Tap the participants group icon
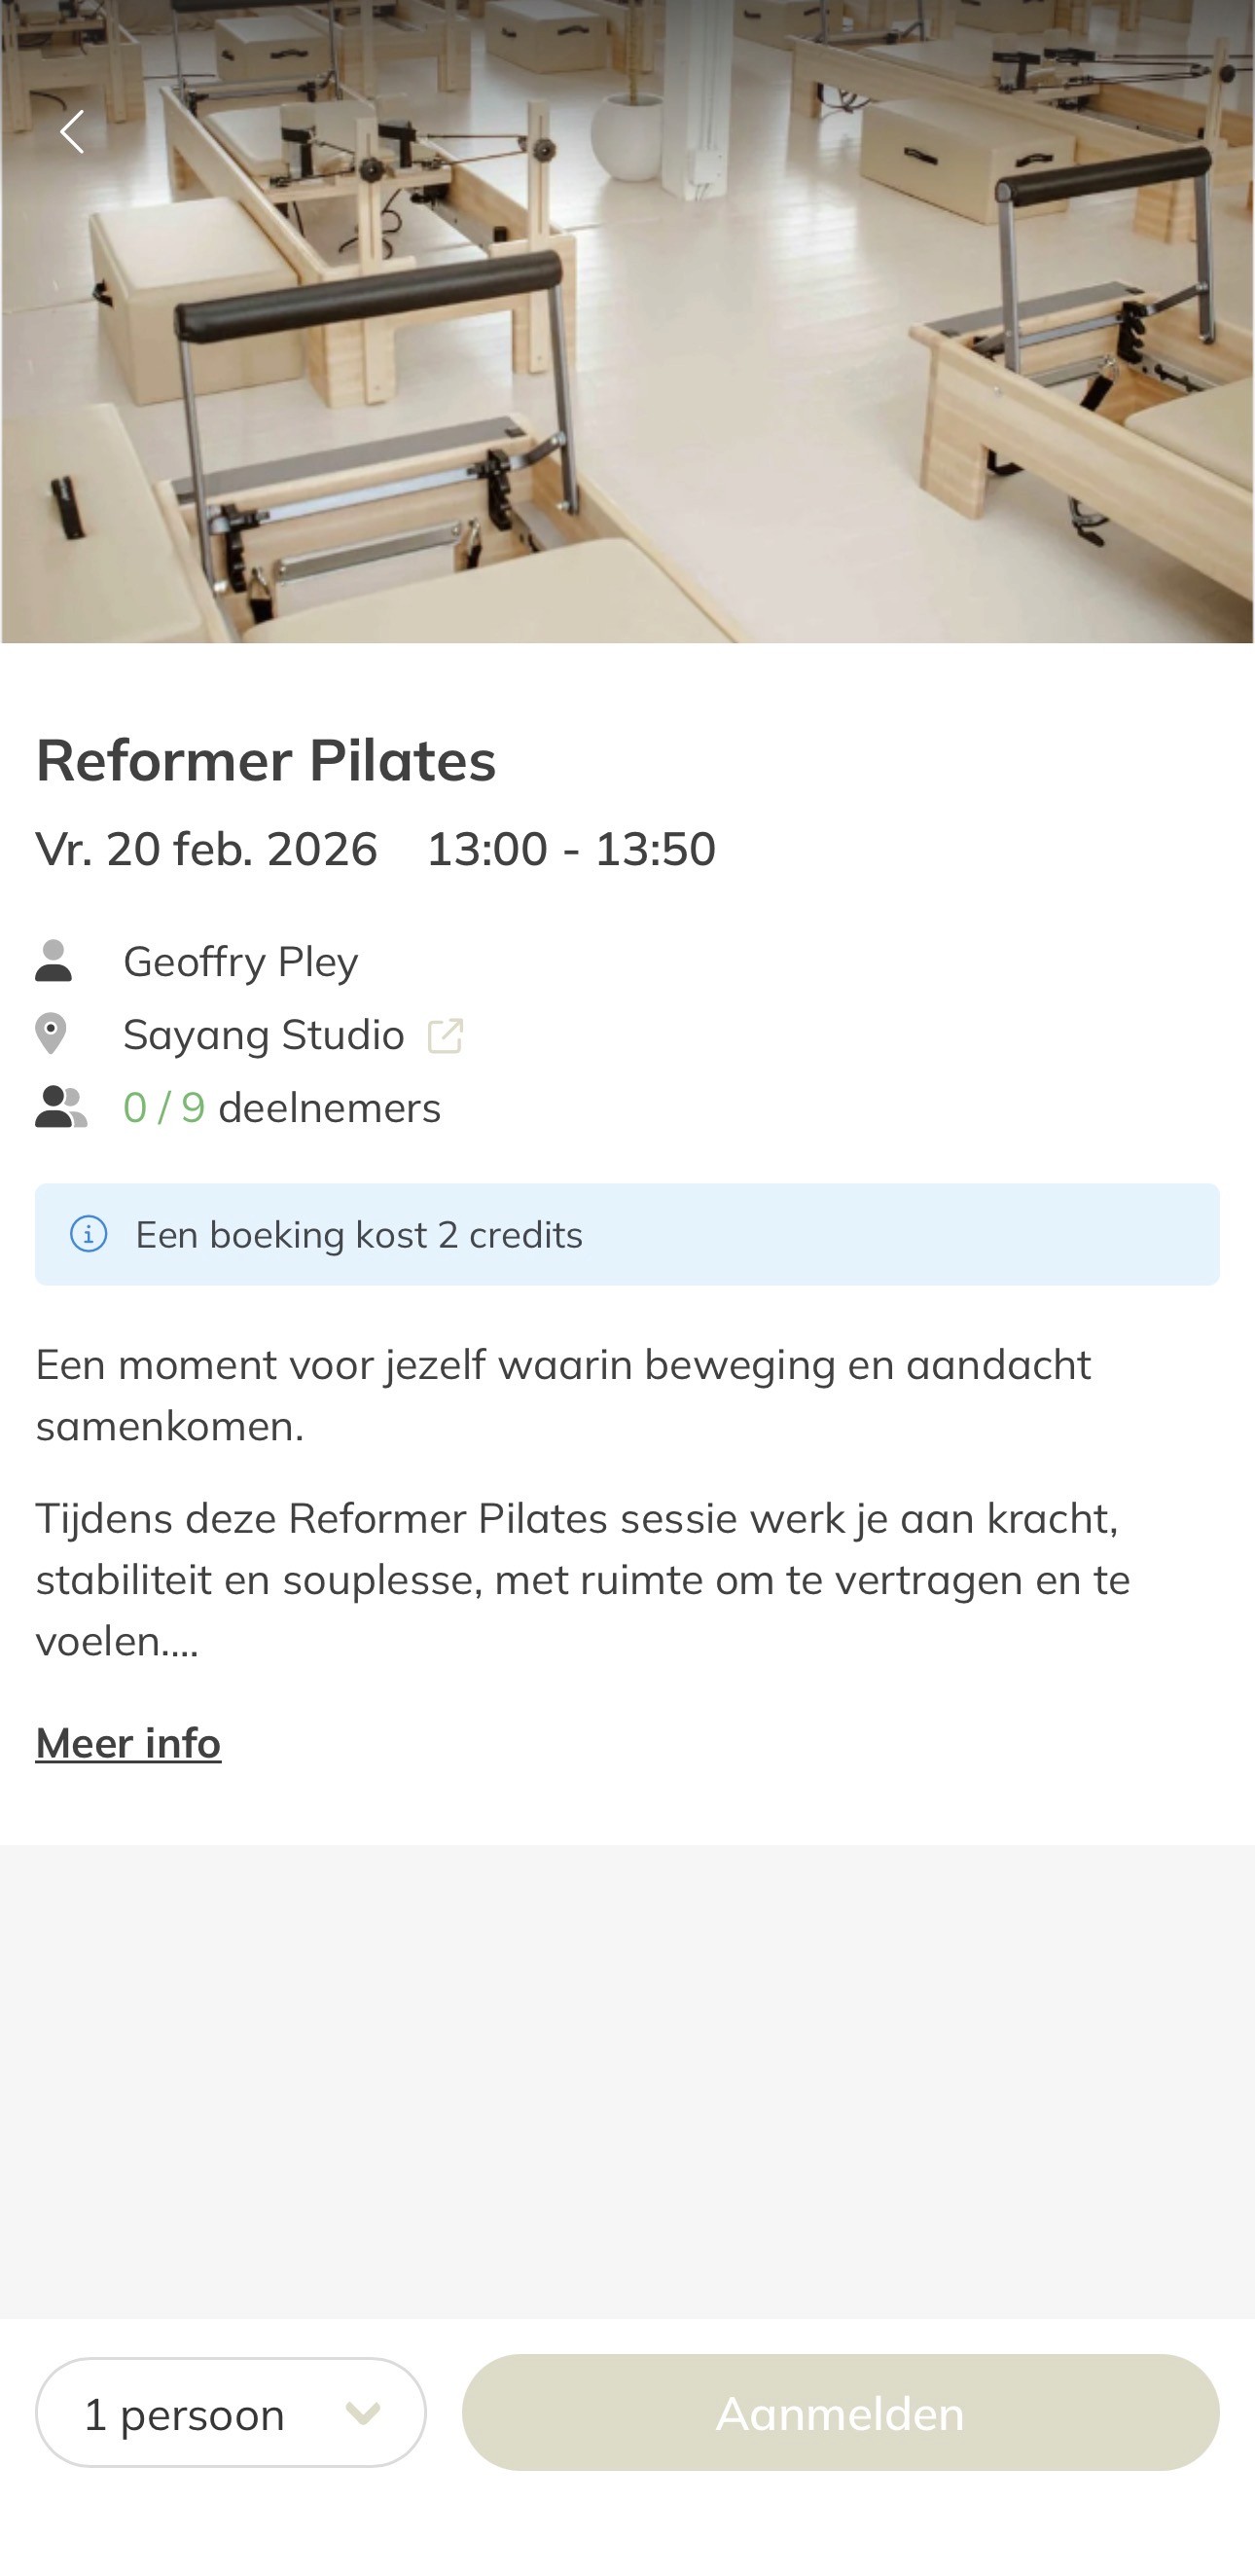1255x2576 pixels. click(61, 1107)
